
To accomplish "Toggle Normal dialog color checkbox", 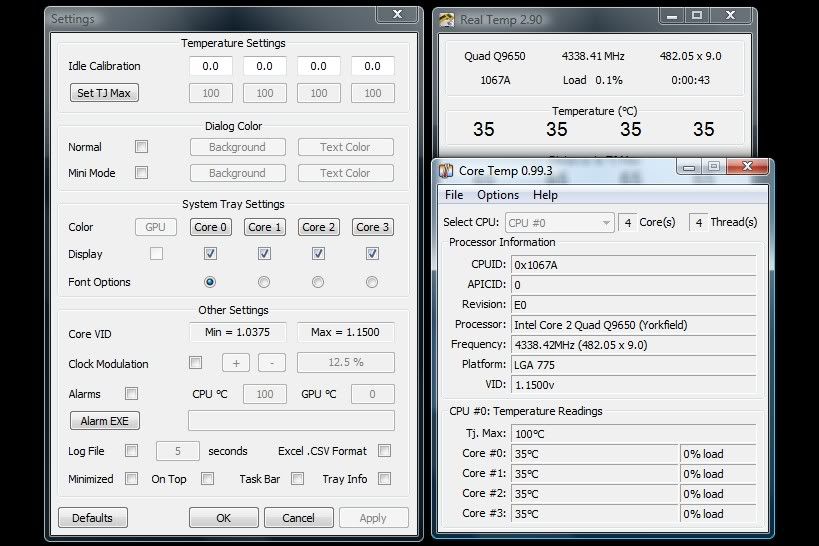I will click(x=141, y=146).
